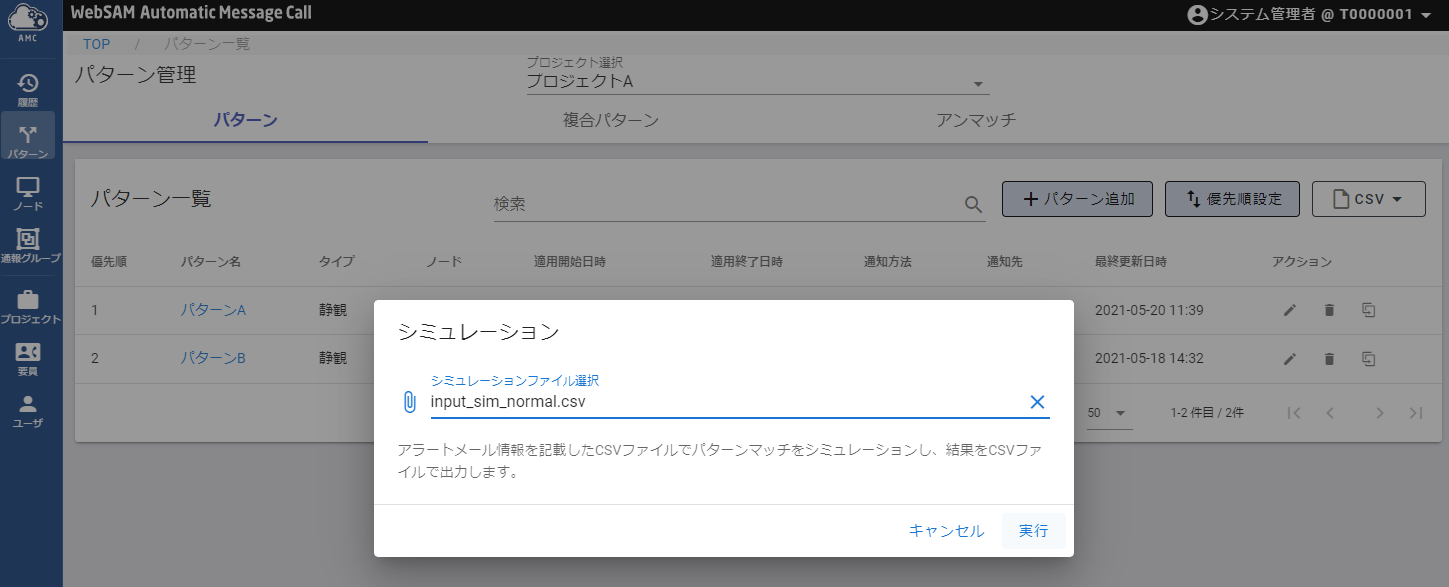Switch to the アンマッチ tab
1449x587 pixels.
[975, 121]
